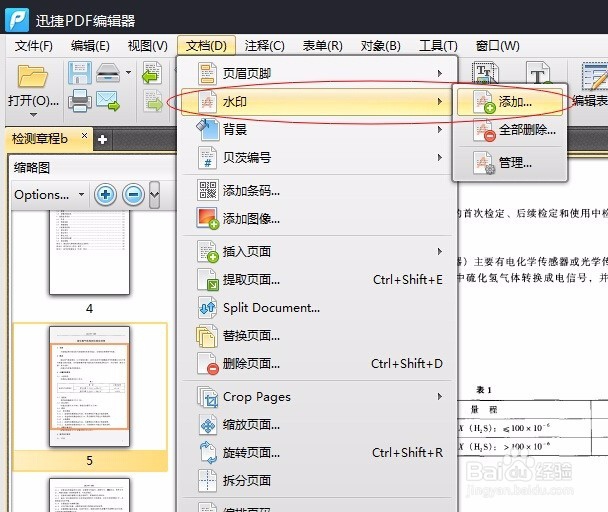Open the 文件(F) menu
The image size is (608, 512).
(x=34, y=46)
